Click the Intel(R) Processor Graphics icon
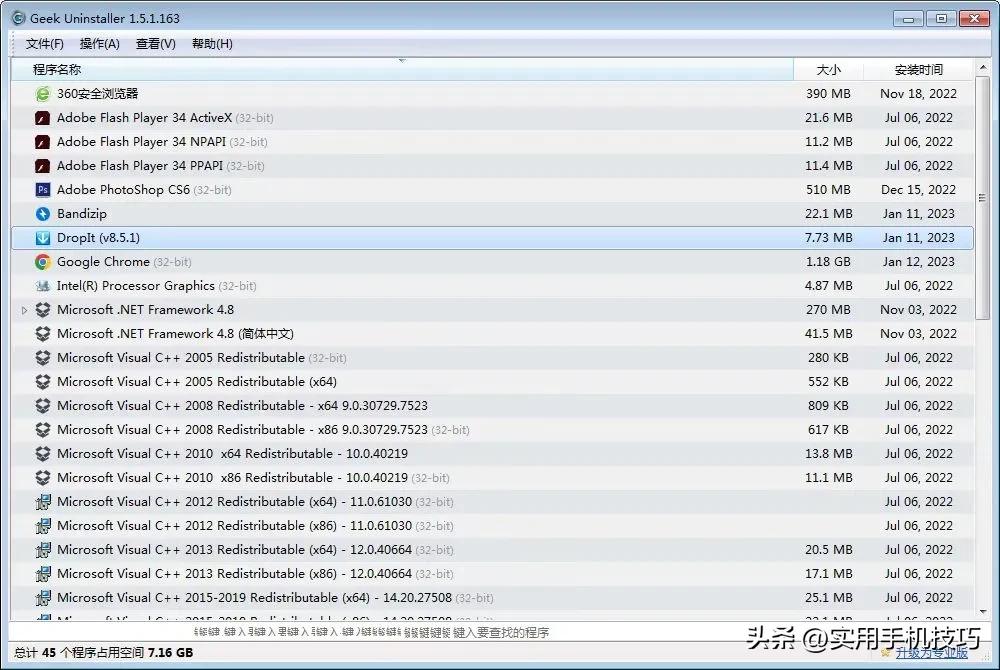 coord(41,285)
